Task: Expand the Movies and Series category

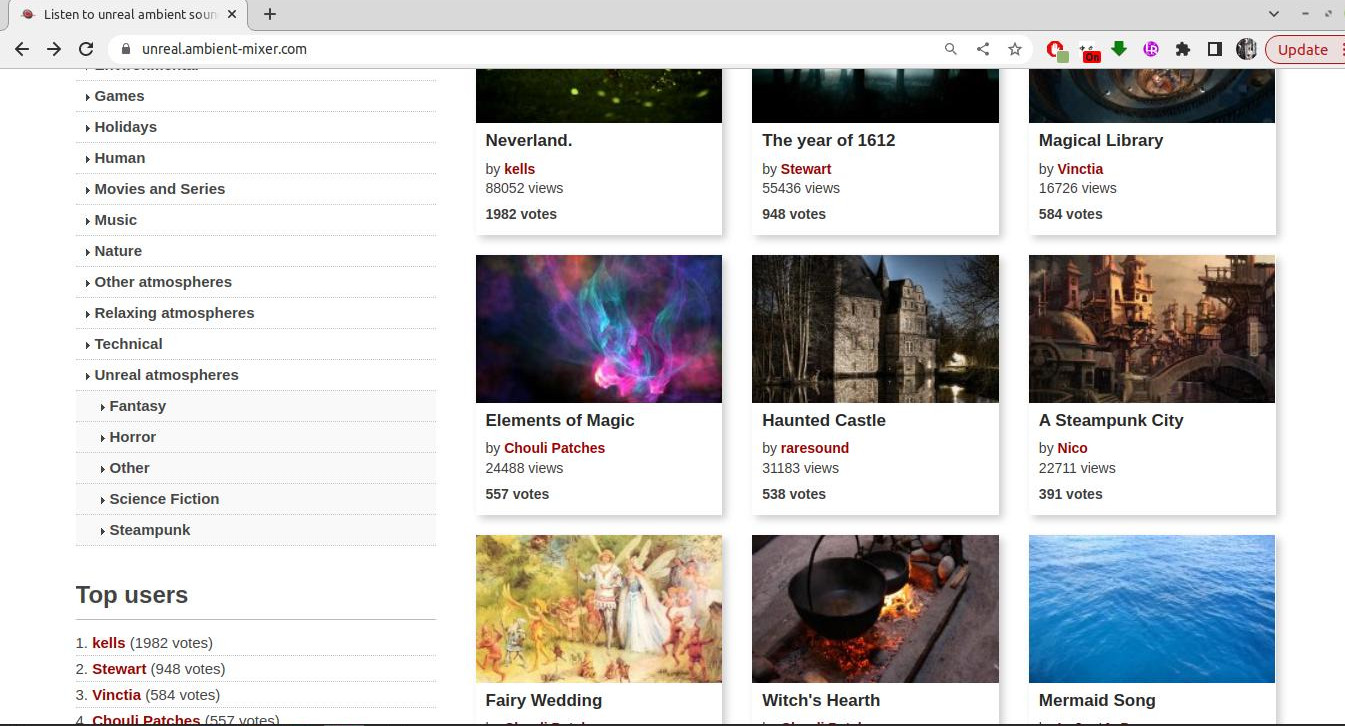Action: coord(159,189)
